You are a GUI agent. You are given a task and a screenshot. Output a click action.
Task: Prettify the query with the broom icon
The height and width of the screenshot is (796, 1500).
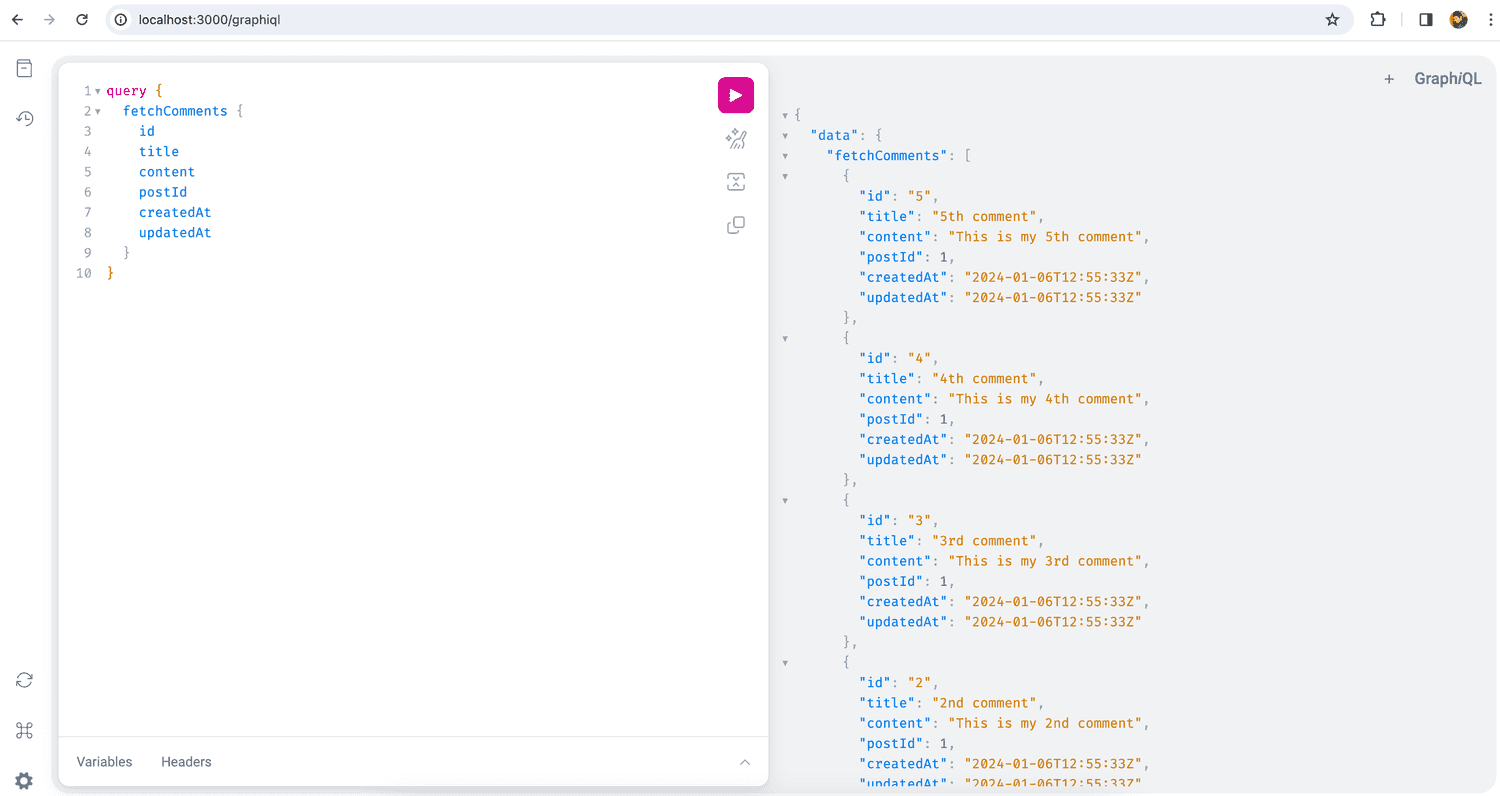736,139
